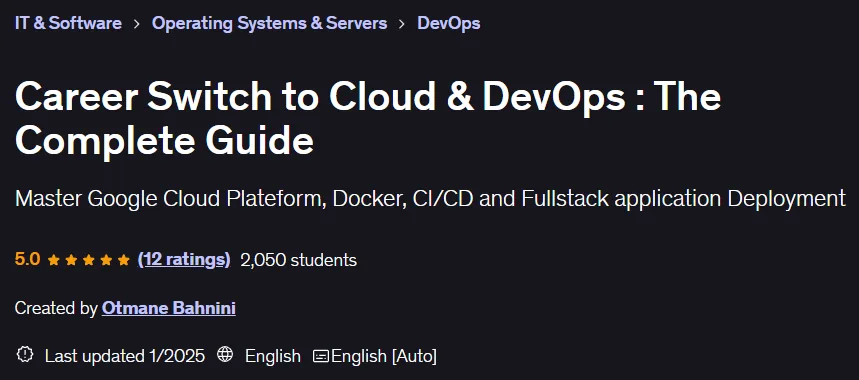
Task: Click the 'Created by' label
Action: [x=56, y=308]
